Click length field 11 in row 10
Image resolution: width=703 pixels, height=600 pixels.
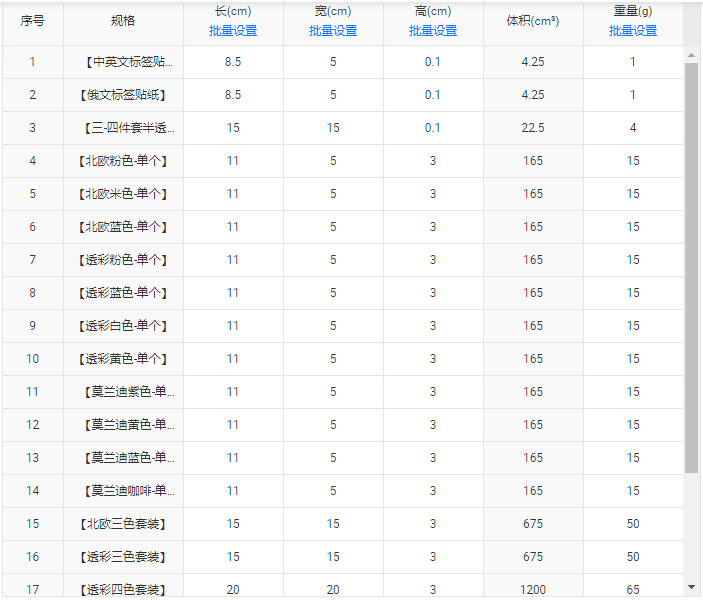[x=233, y=359]
